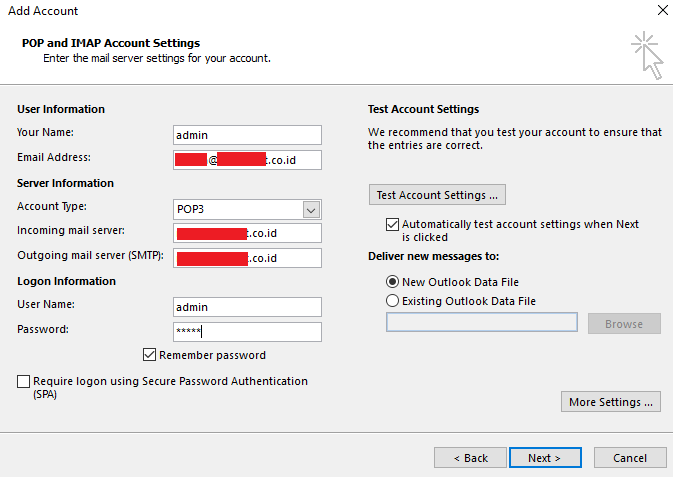Go Back to previous page
673x477 pixels.
click(470, 457)
